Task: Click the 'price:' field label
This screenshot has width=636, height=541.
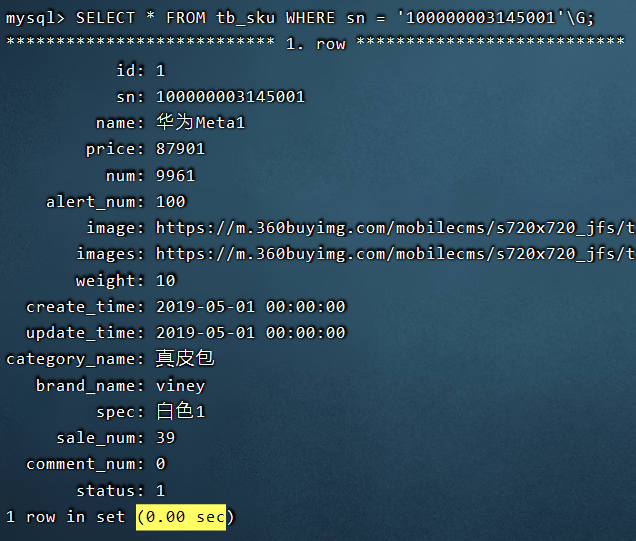Action: (x=115, y=149)
